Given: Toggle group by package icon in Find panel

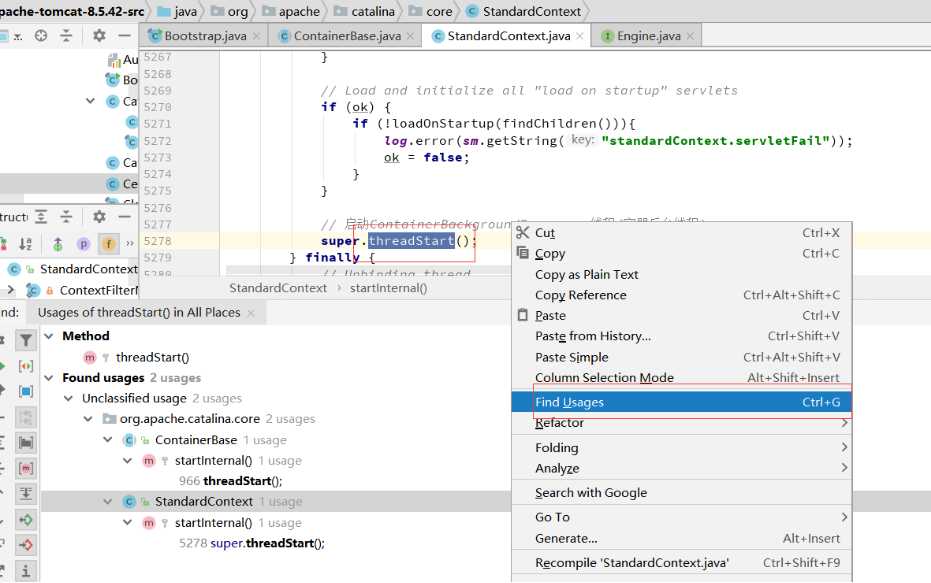Looking at the screenshot, I should tap(26, 442).
